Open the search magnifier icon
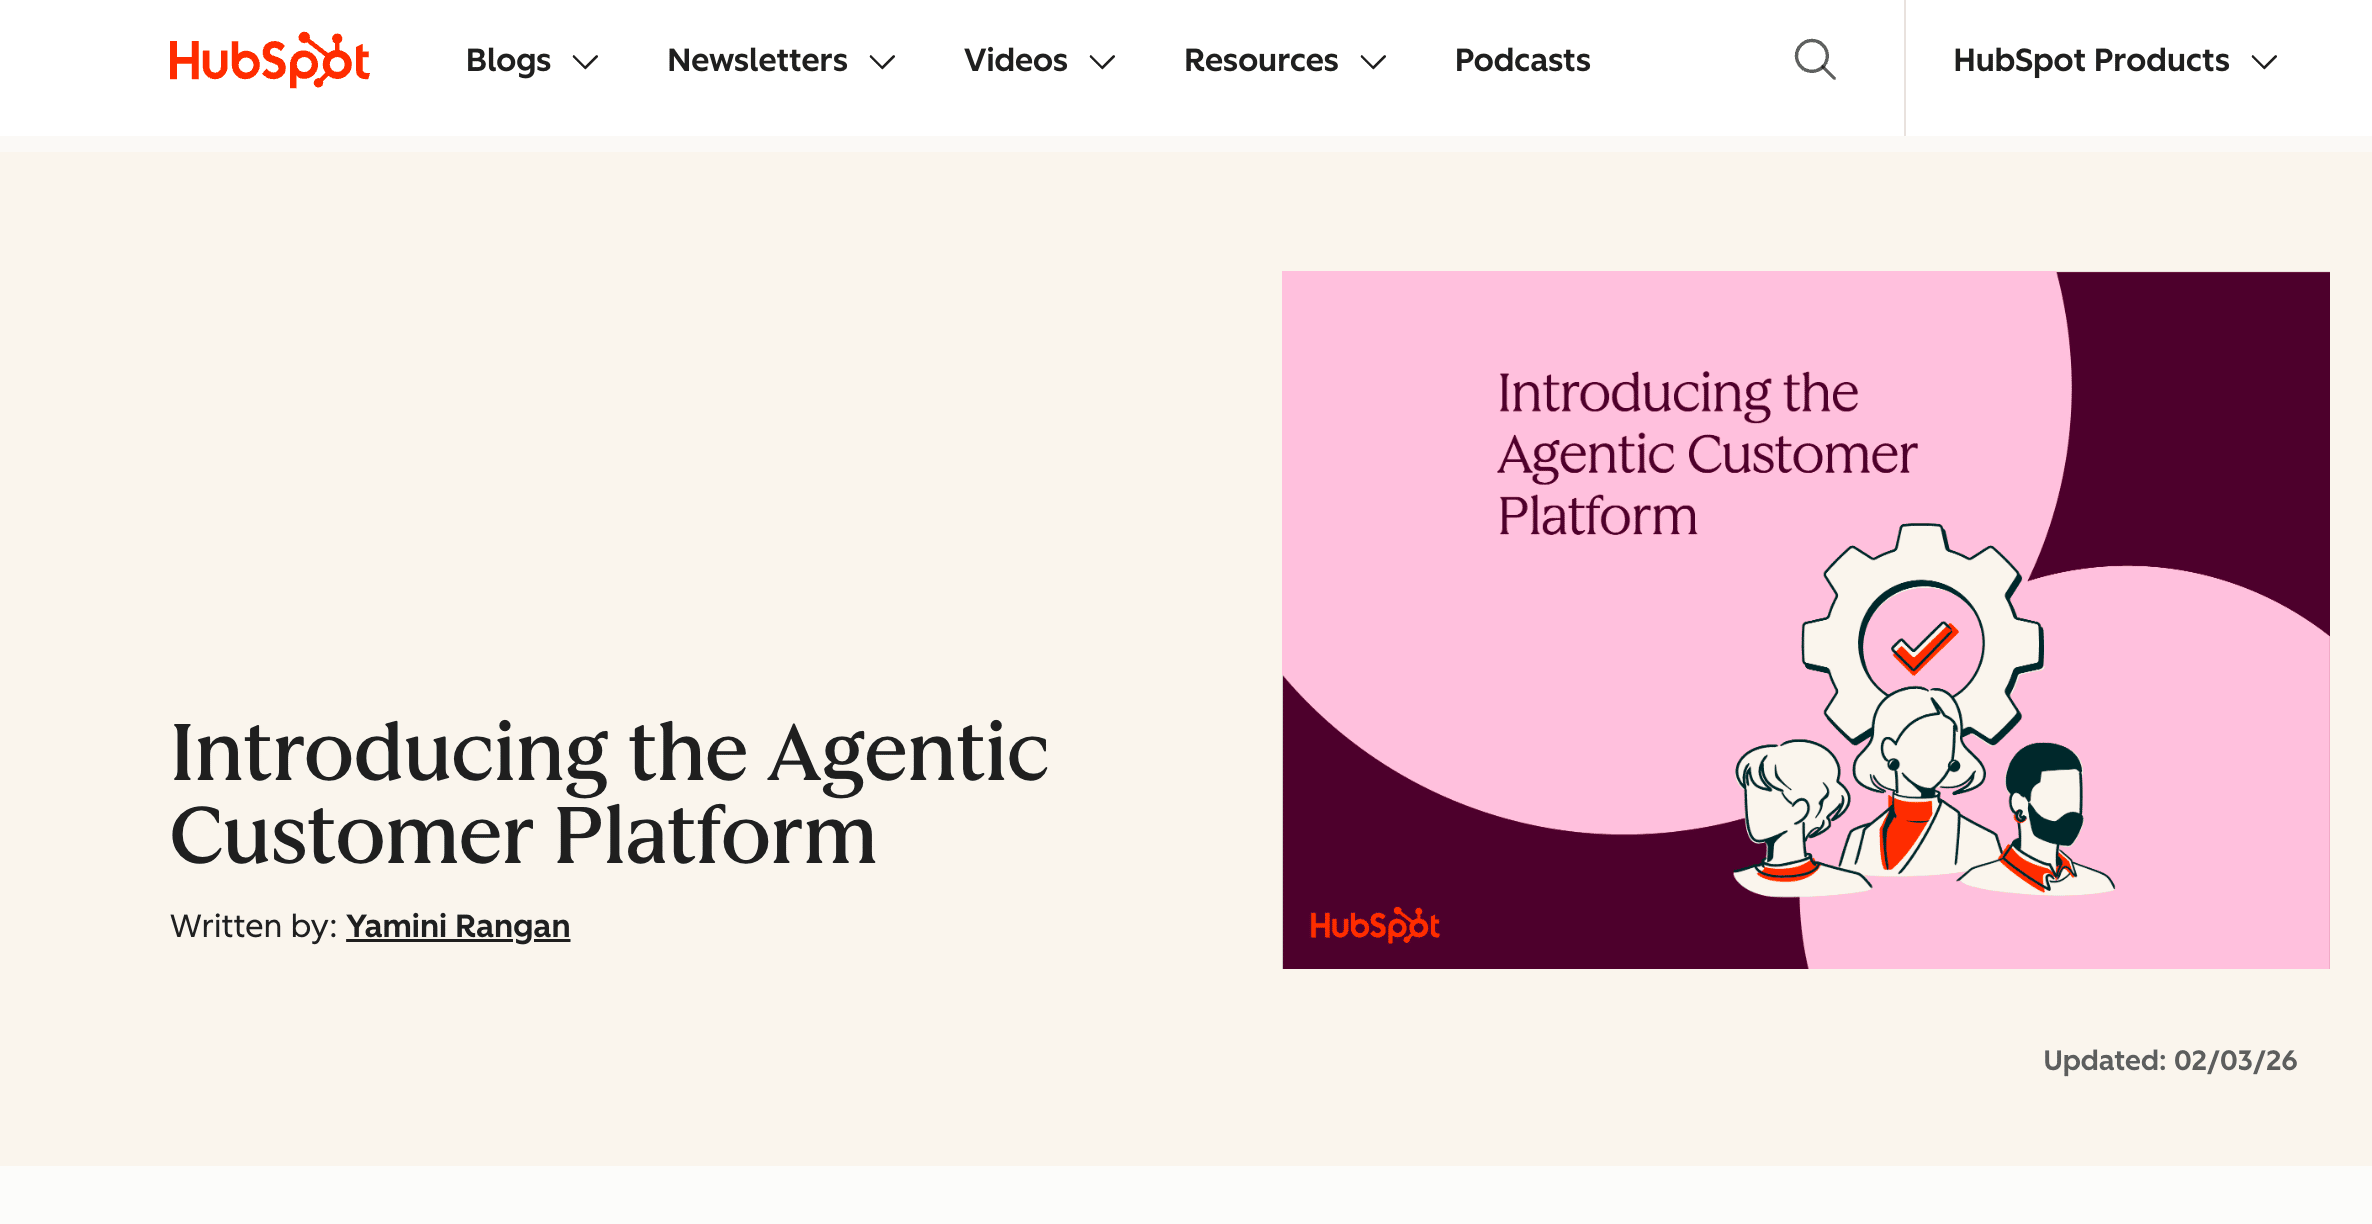2372x1224 pixels. pos(1814,60)
